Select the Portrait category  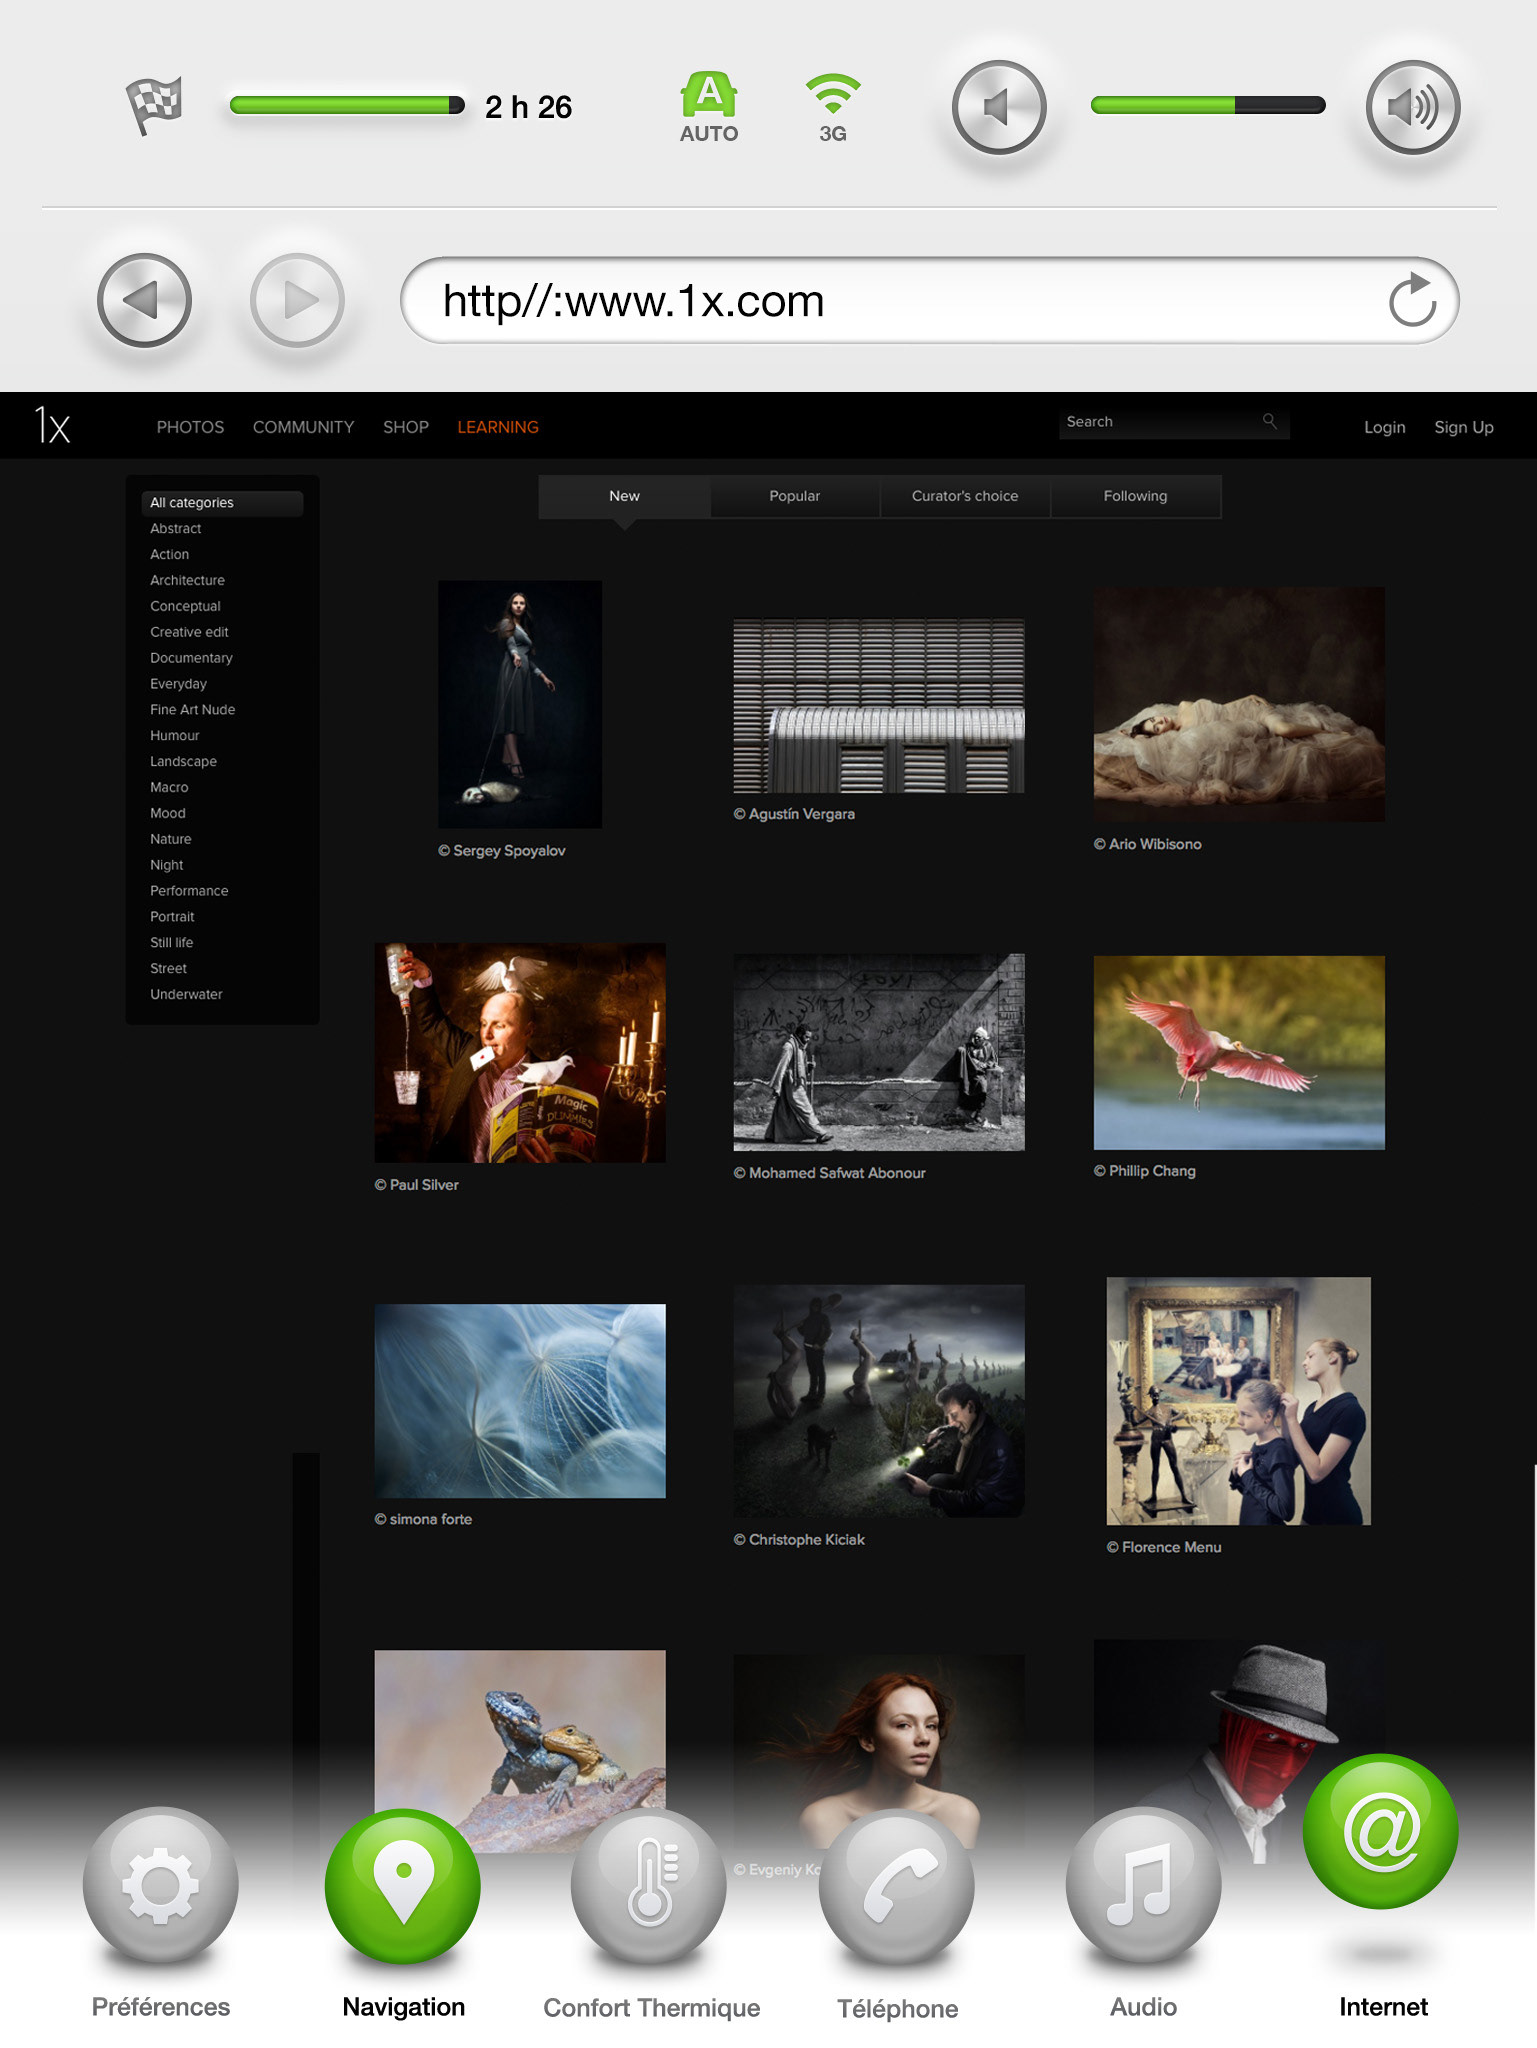(x=172, y=917)
